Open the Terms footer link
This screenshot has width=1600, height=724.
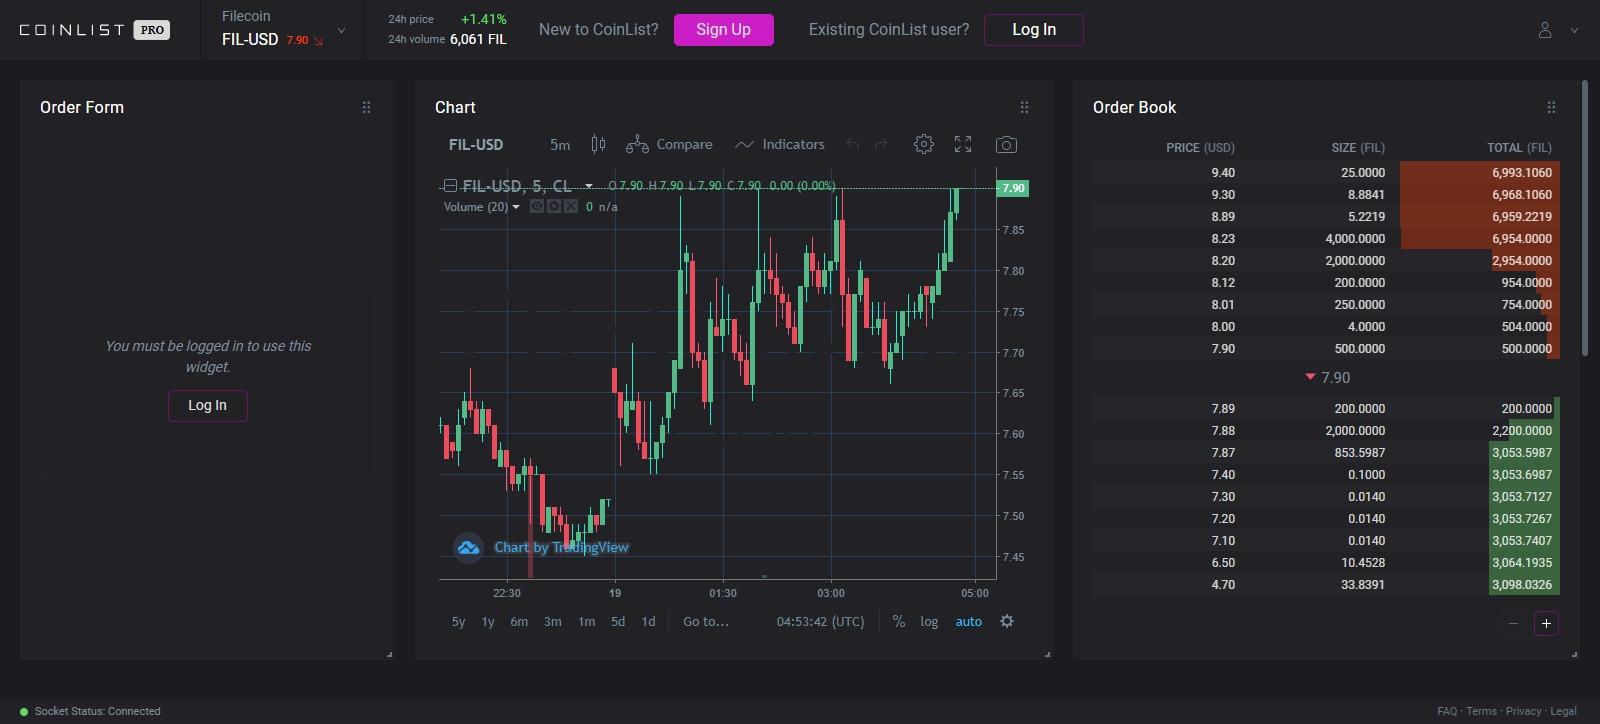(x=1481, y=712)
